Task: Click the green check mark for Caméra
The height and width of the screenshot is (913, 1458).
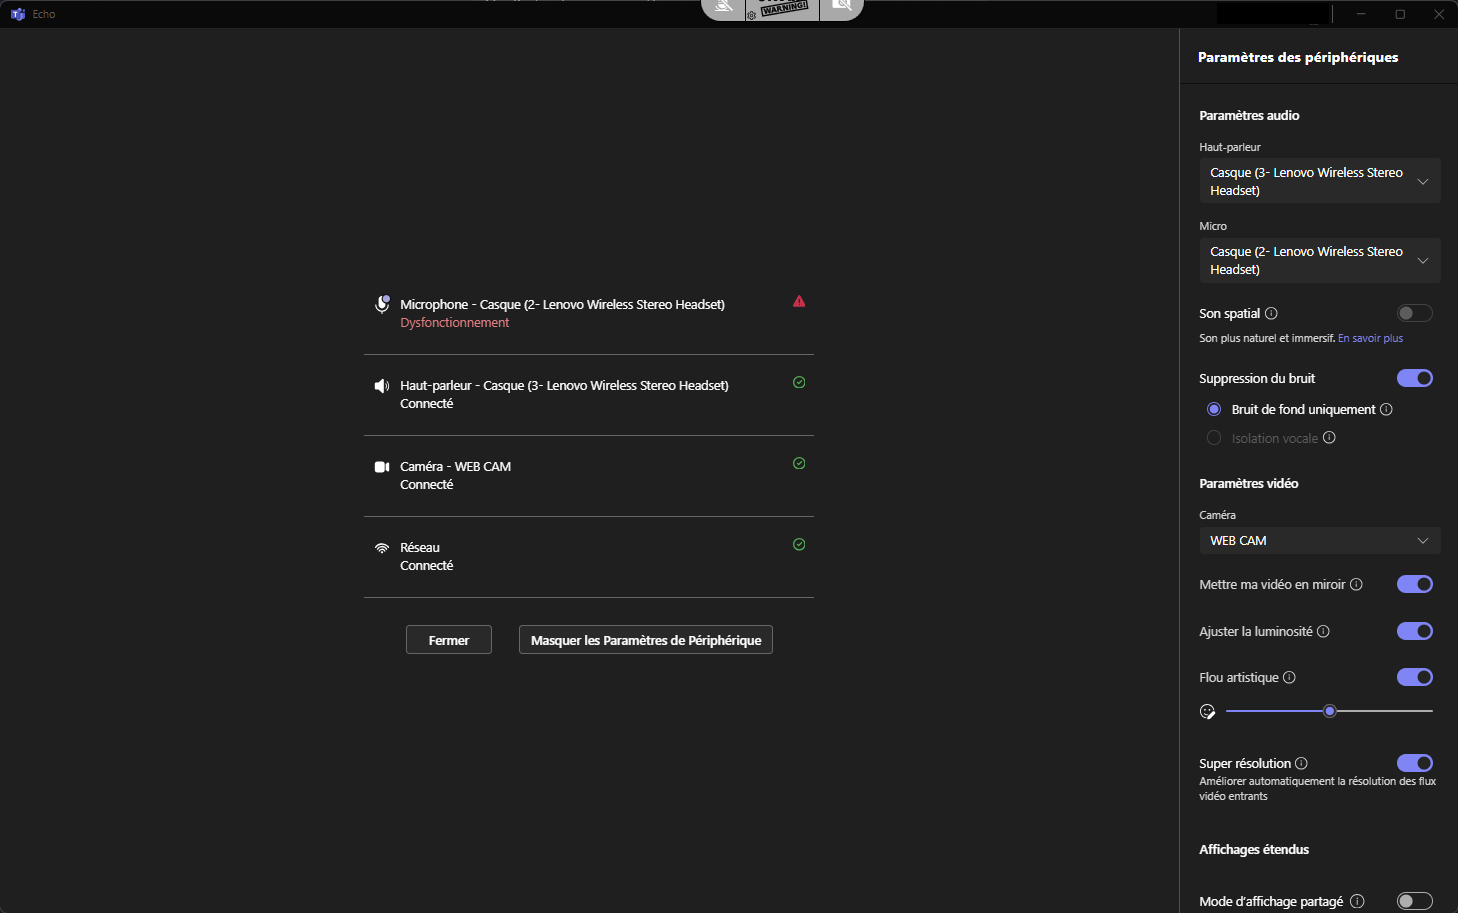Action: point(799,463)
